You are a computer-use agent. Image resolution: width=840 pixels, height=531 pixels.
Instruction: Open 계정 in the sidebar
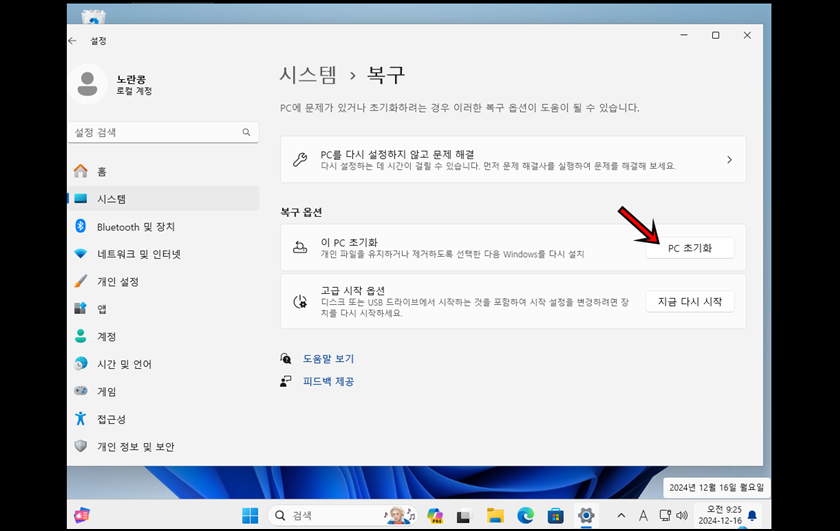coord(163,336)
